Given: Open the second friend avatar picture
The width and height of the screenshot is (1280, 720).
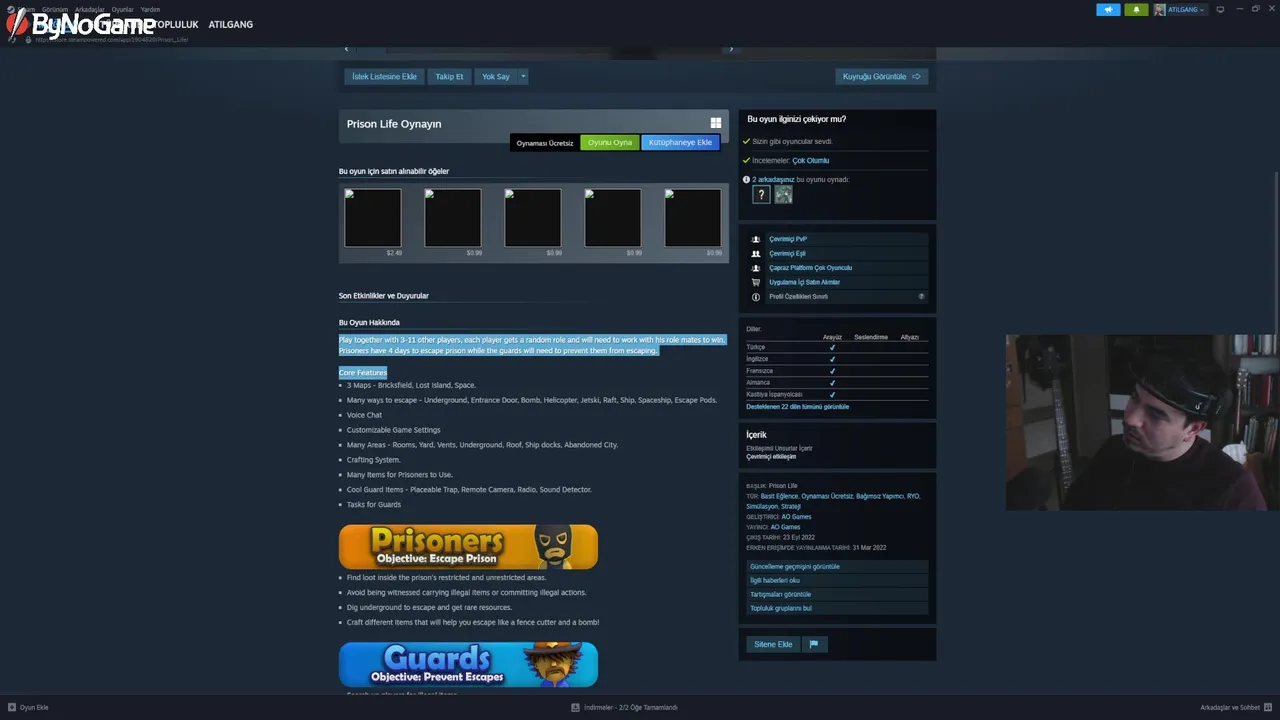Looking at the screenshot, I should click(x=783, y=194).
